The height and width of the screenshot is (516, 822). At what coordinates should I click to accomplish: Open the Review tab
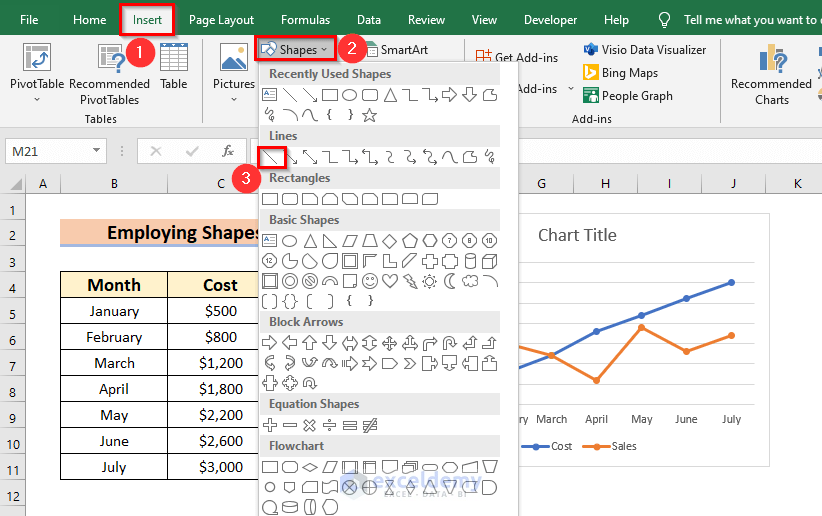coord(426,20)
